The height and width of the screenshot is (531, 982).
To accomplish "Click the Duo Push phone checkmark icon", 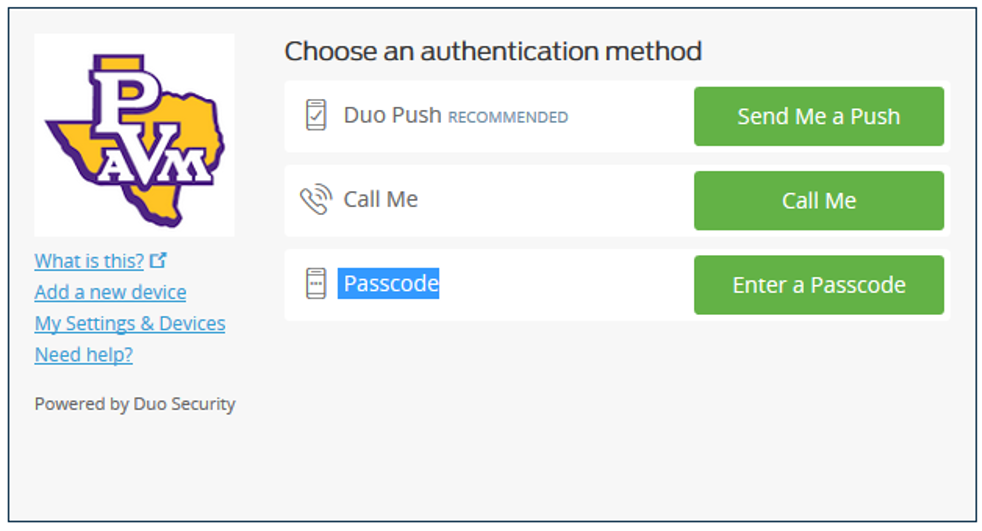I will click(x=316, y=116).
